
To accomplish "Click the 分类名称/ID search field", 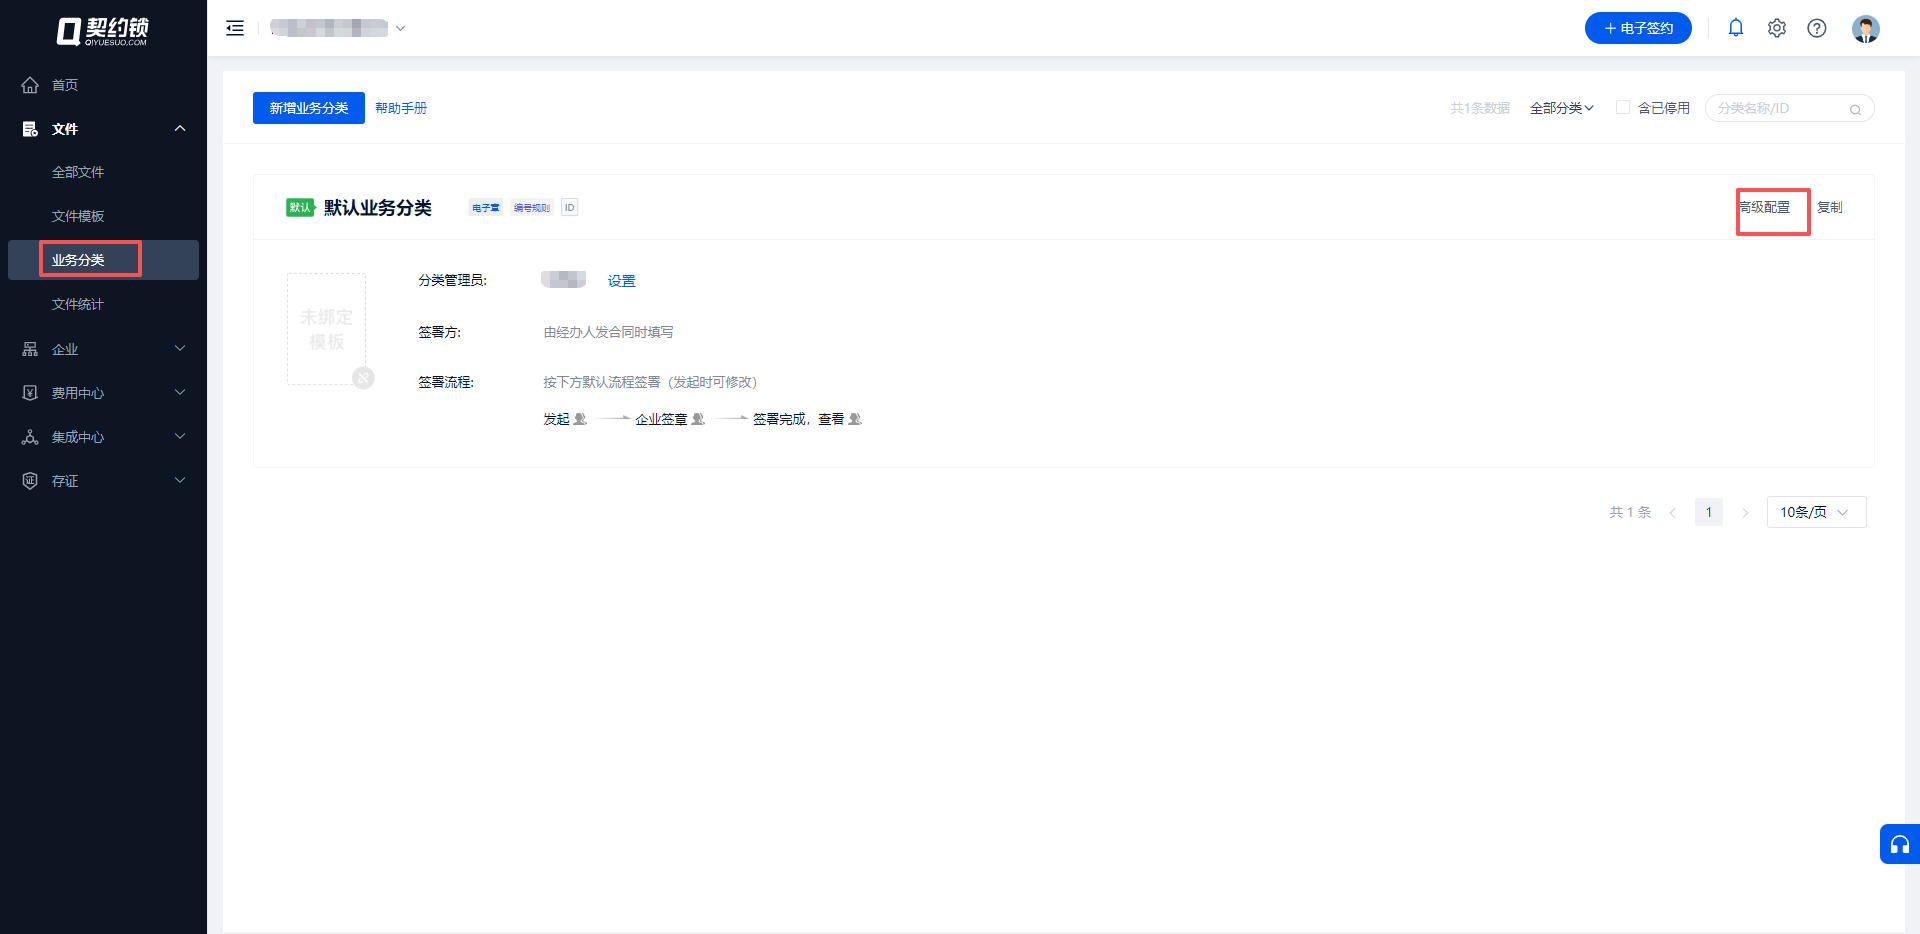I will [x=1778, y=108].
